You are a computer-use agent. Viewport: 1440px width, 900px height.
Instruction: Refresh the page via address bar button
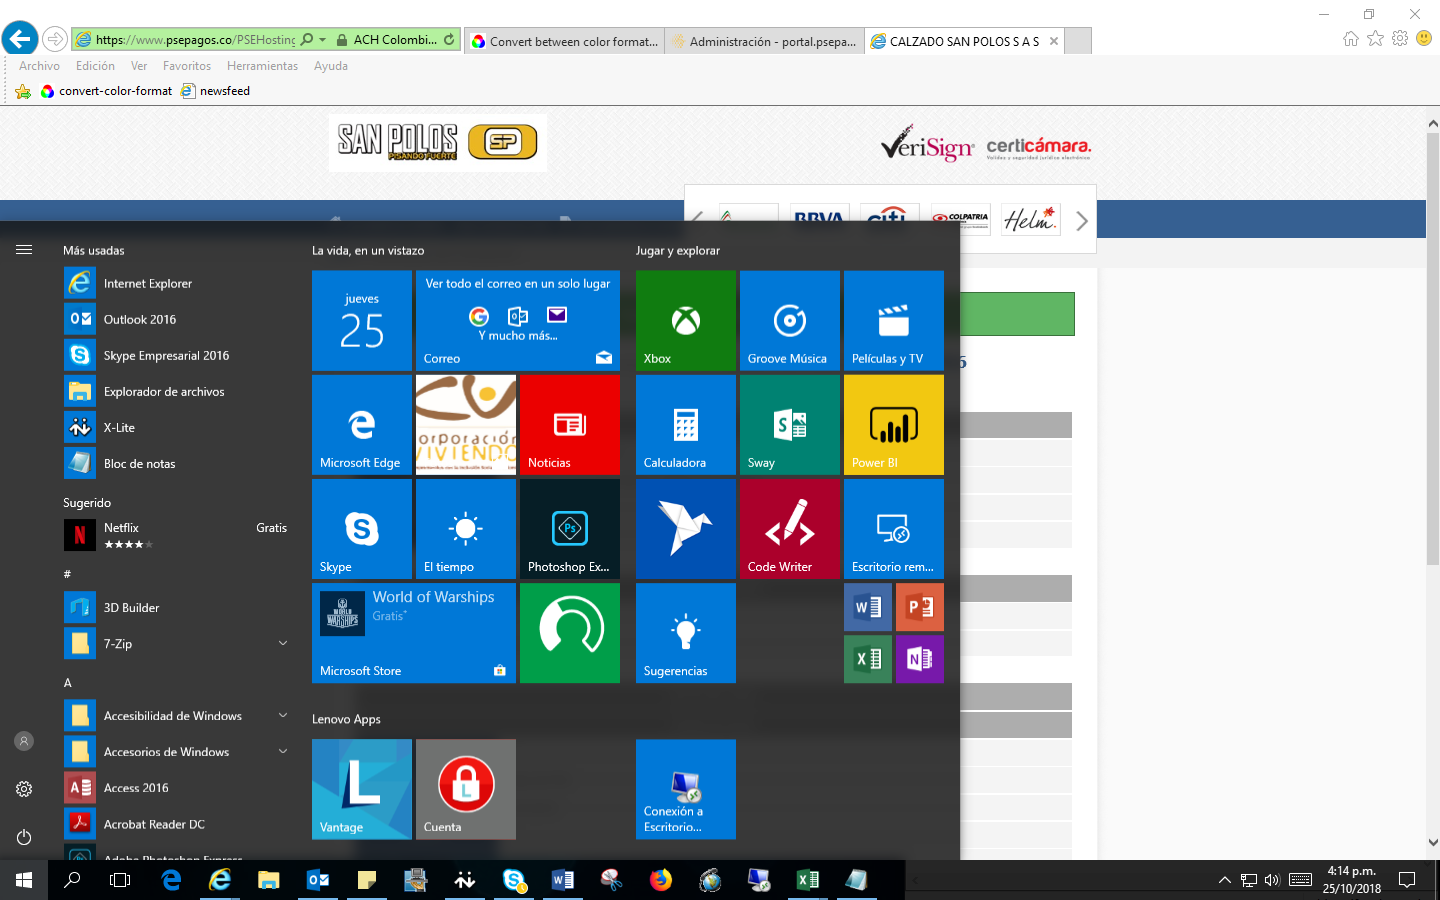[449, 40]
